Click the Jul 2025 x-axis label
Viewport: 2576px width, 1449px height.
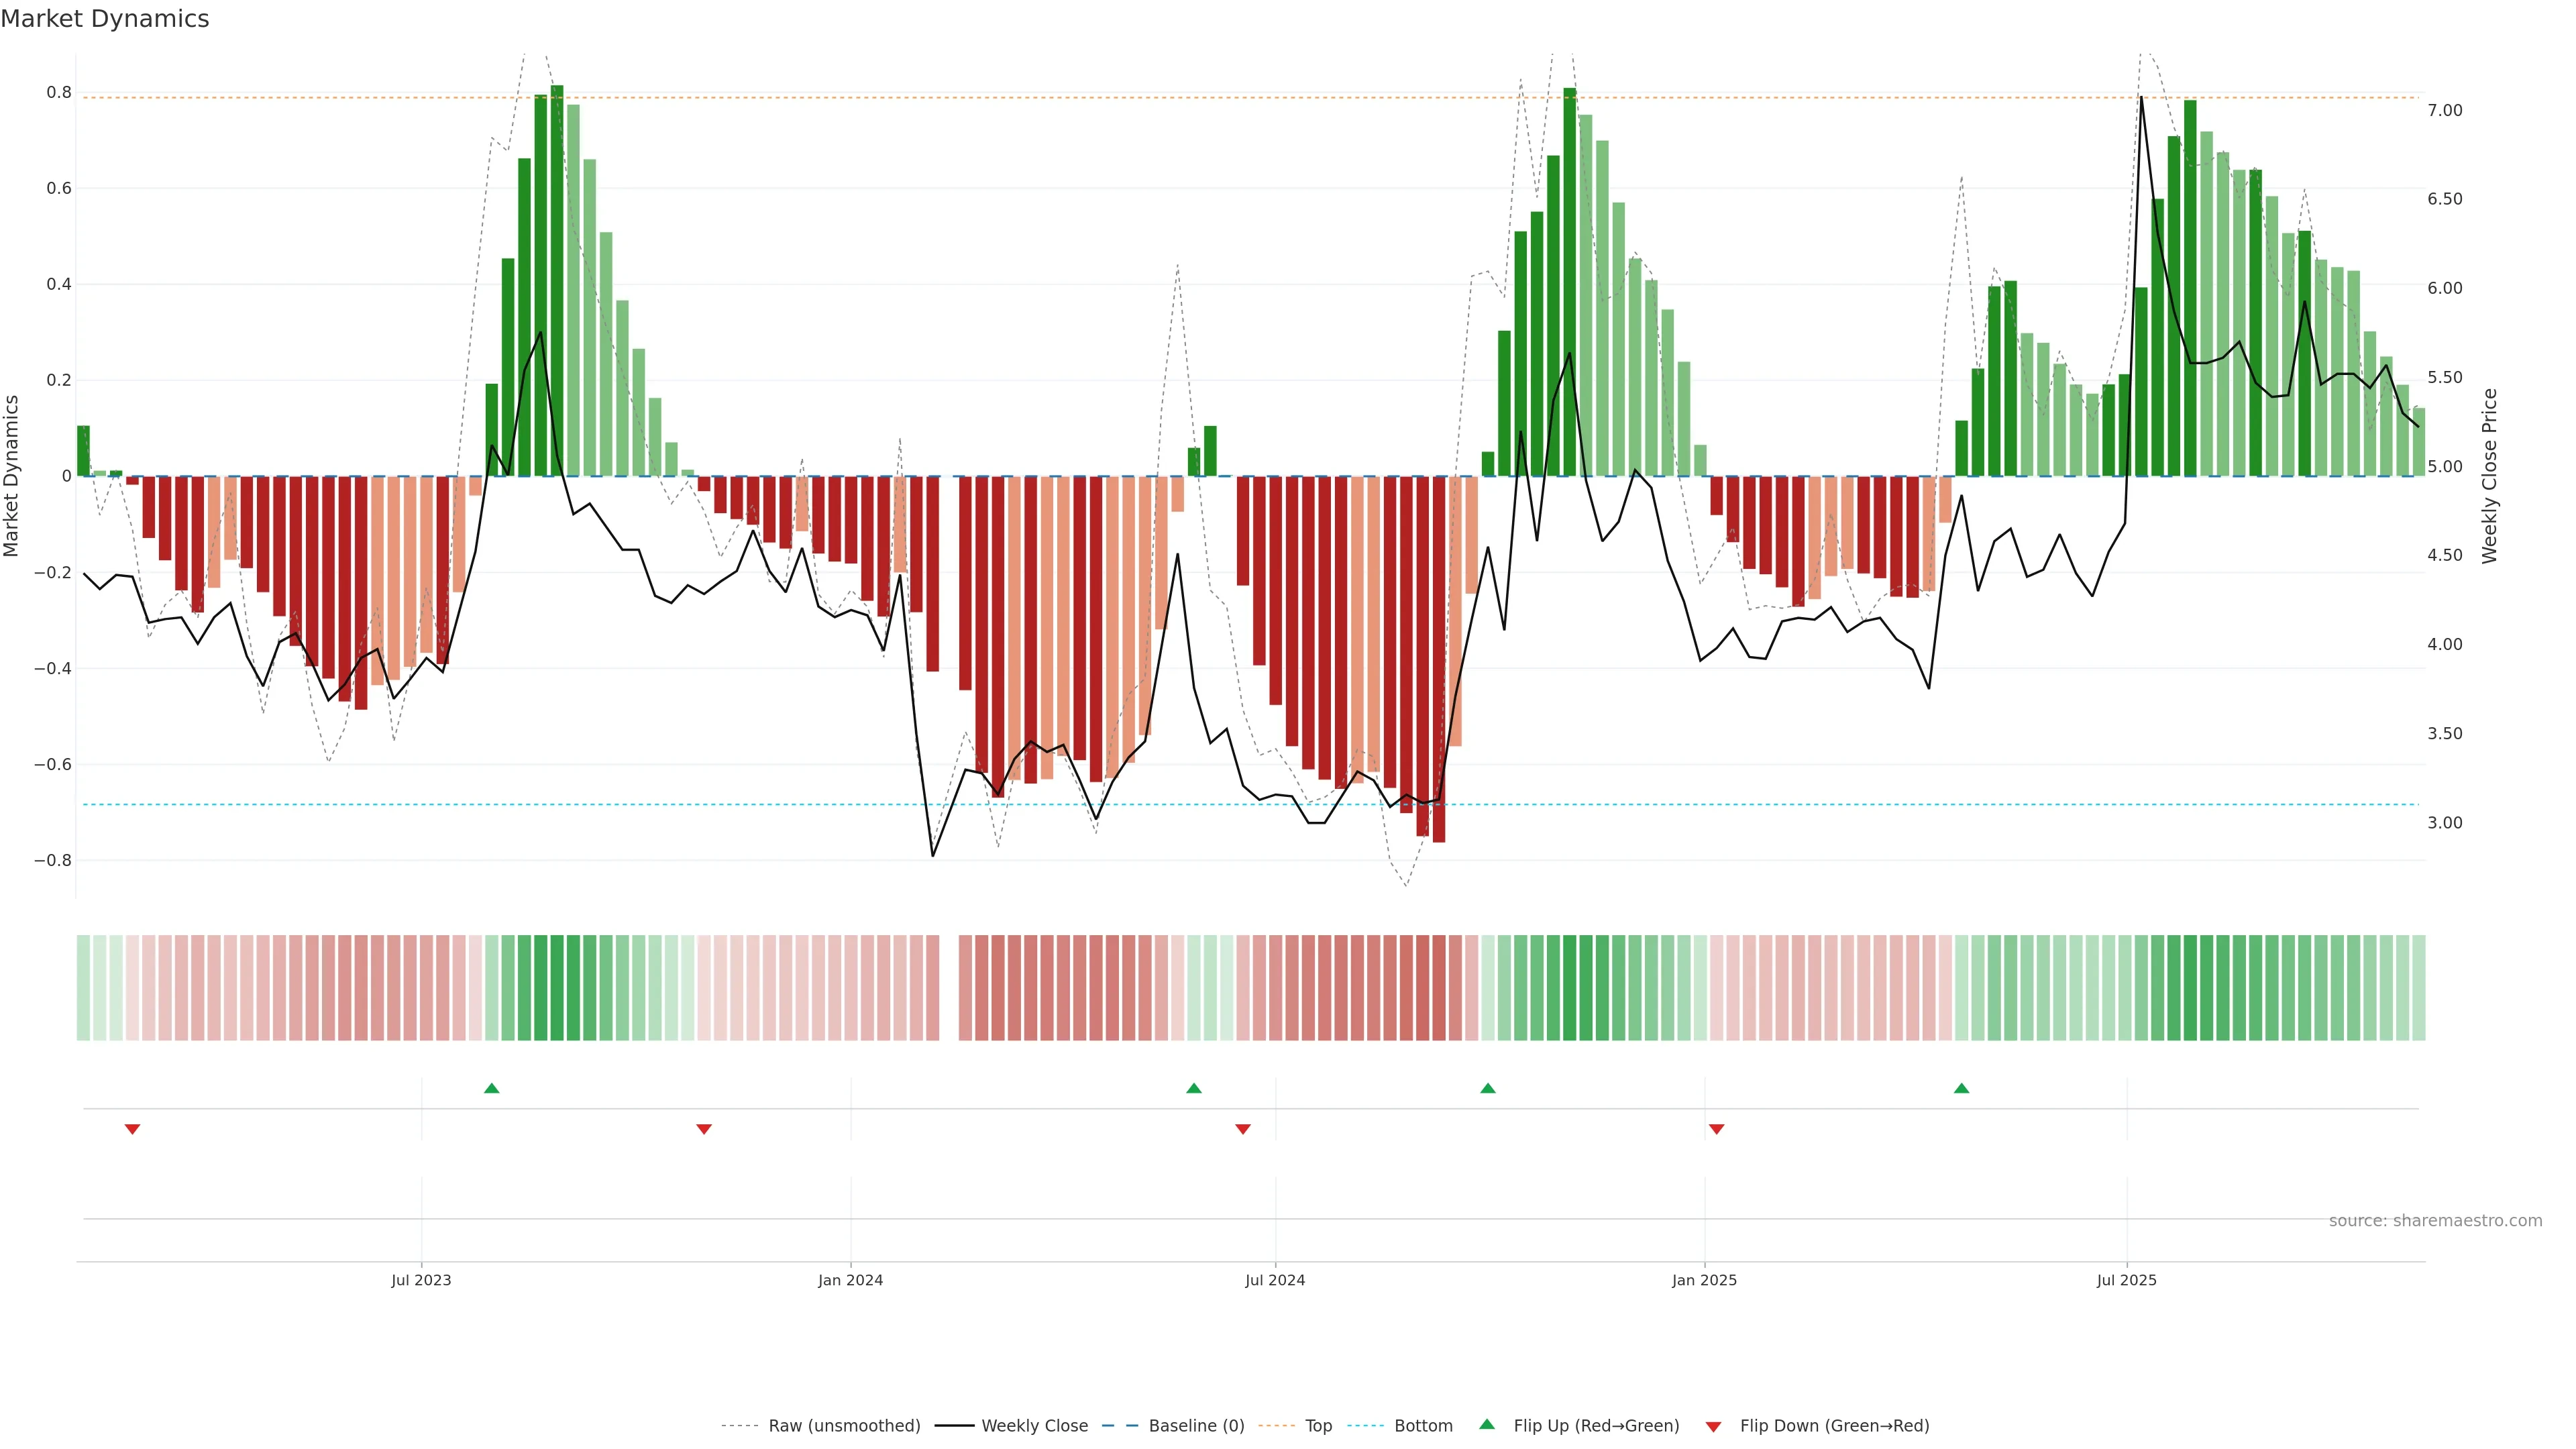[2126, 1280]
